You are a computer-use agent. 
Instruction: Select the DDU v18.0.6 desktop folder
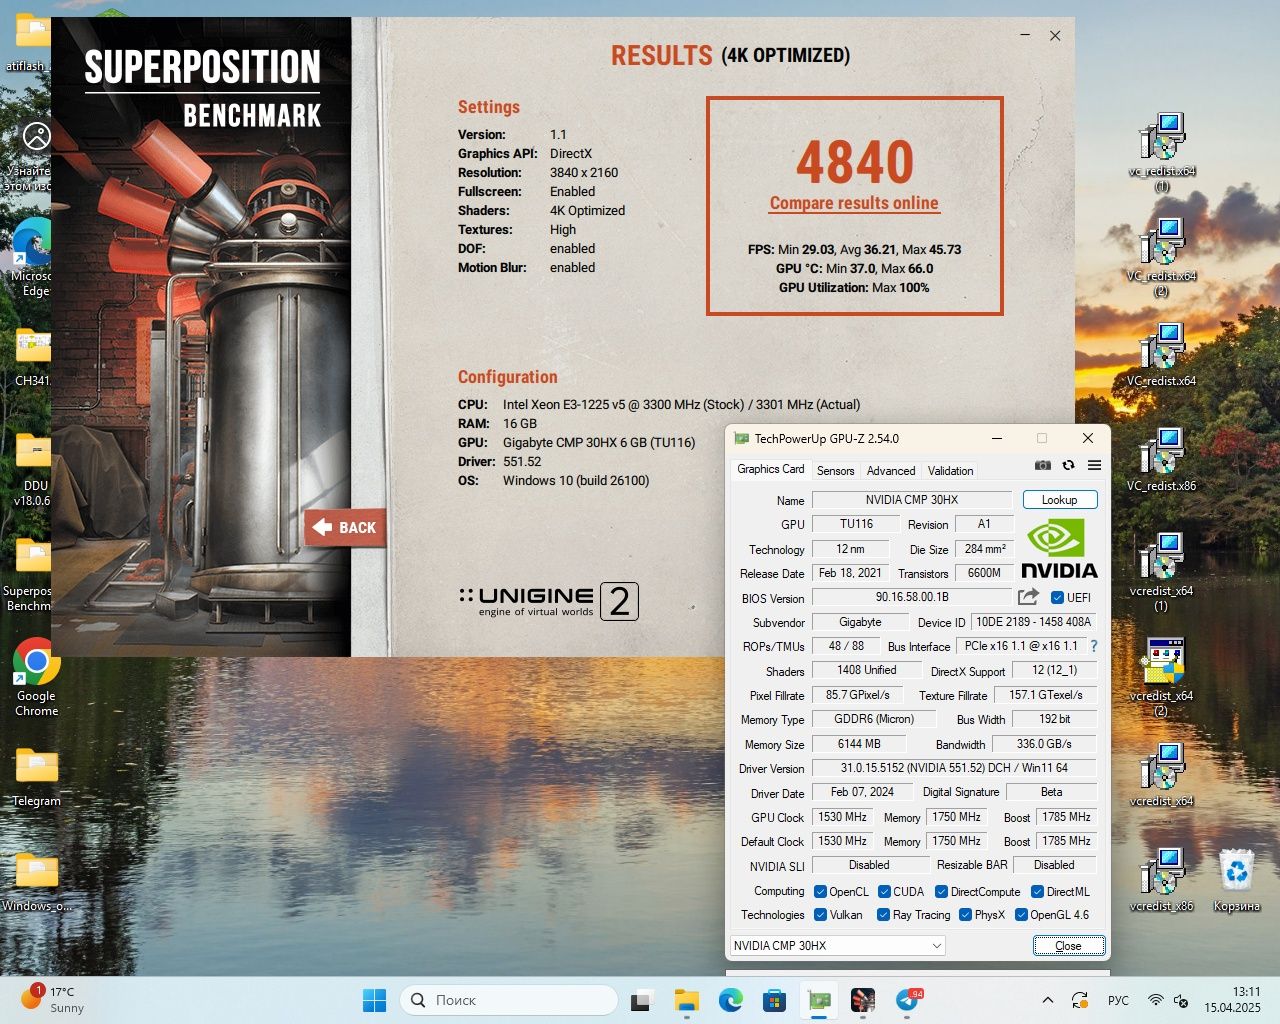pyautogui.click(x=33, y=470)
